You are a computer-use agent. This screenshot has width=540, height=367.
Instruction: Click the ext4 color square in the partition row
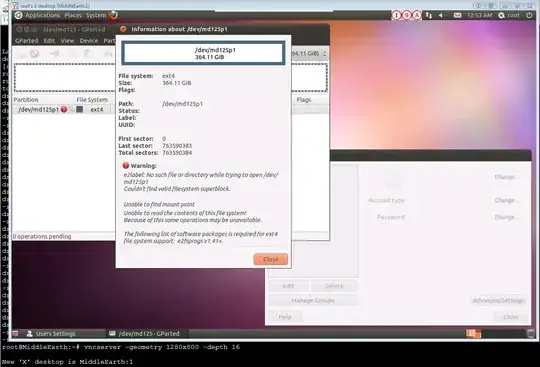click(80, 109)
